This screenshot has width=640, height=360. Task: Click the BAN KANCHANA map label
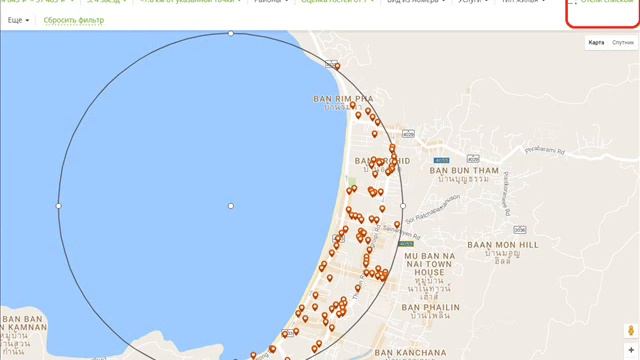pyautogui.click(x=410, y=353)
